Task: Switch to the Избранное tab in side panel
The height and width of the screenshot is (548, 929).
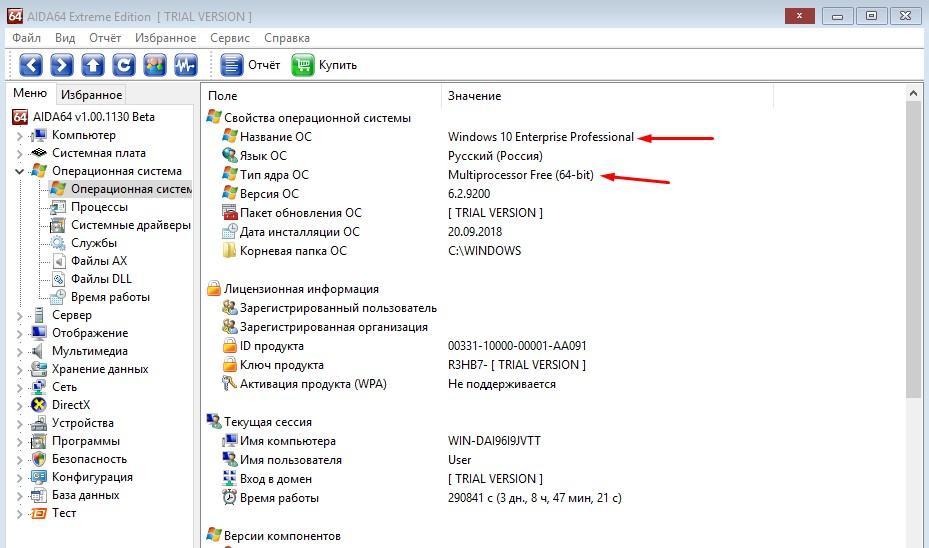Action: pos(91,95)
